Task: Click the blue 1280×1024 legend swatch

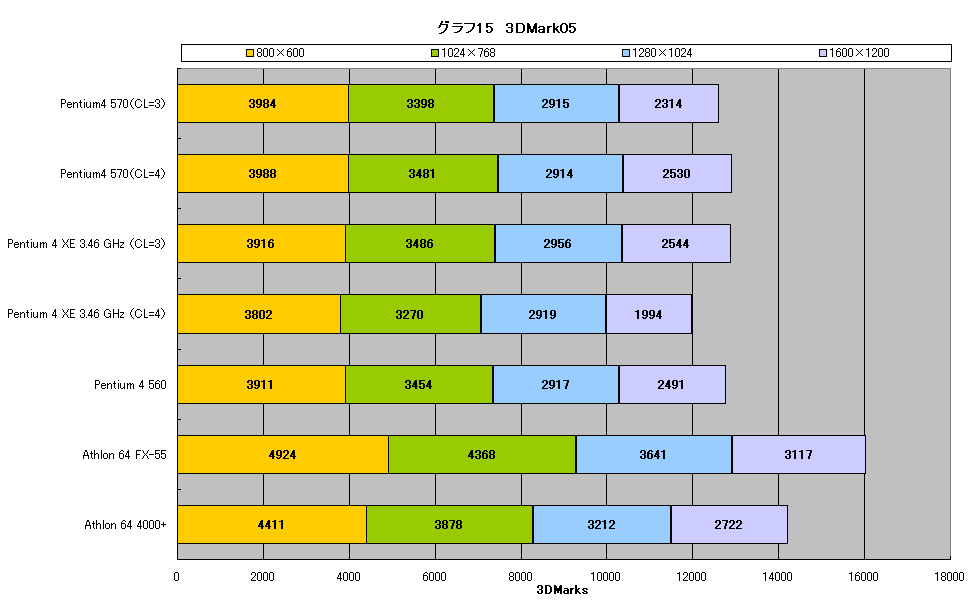Action: tap(626, 53)
